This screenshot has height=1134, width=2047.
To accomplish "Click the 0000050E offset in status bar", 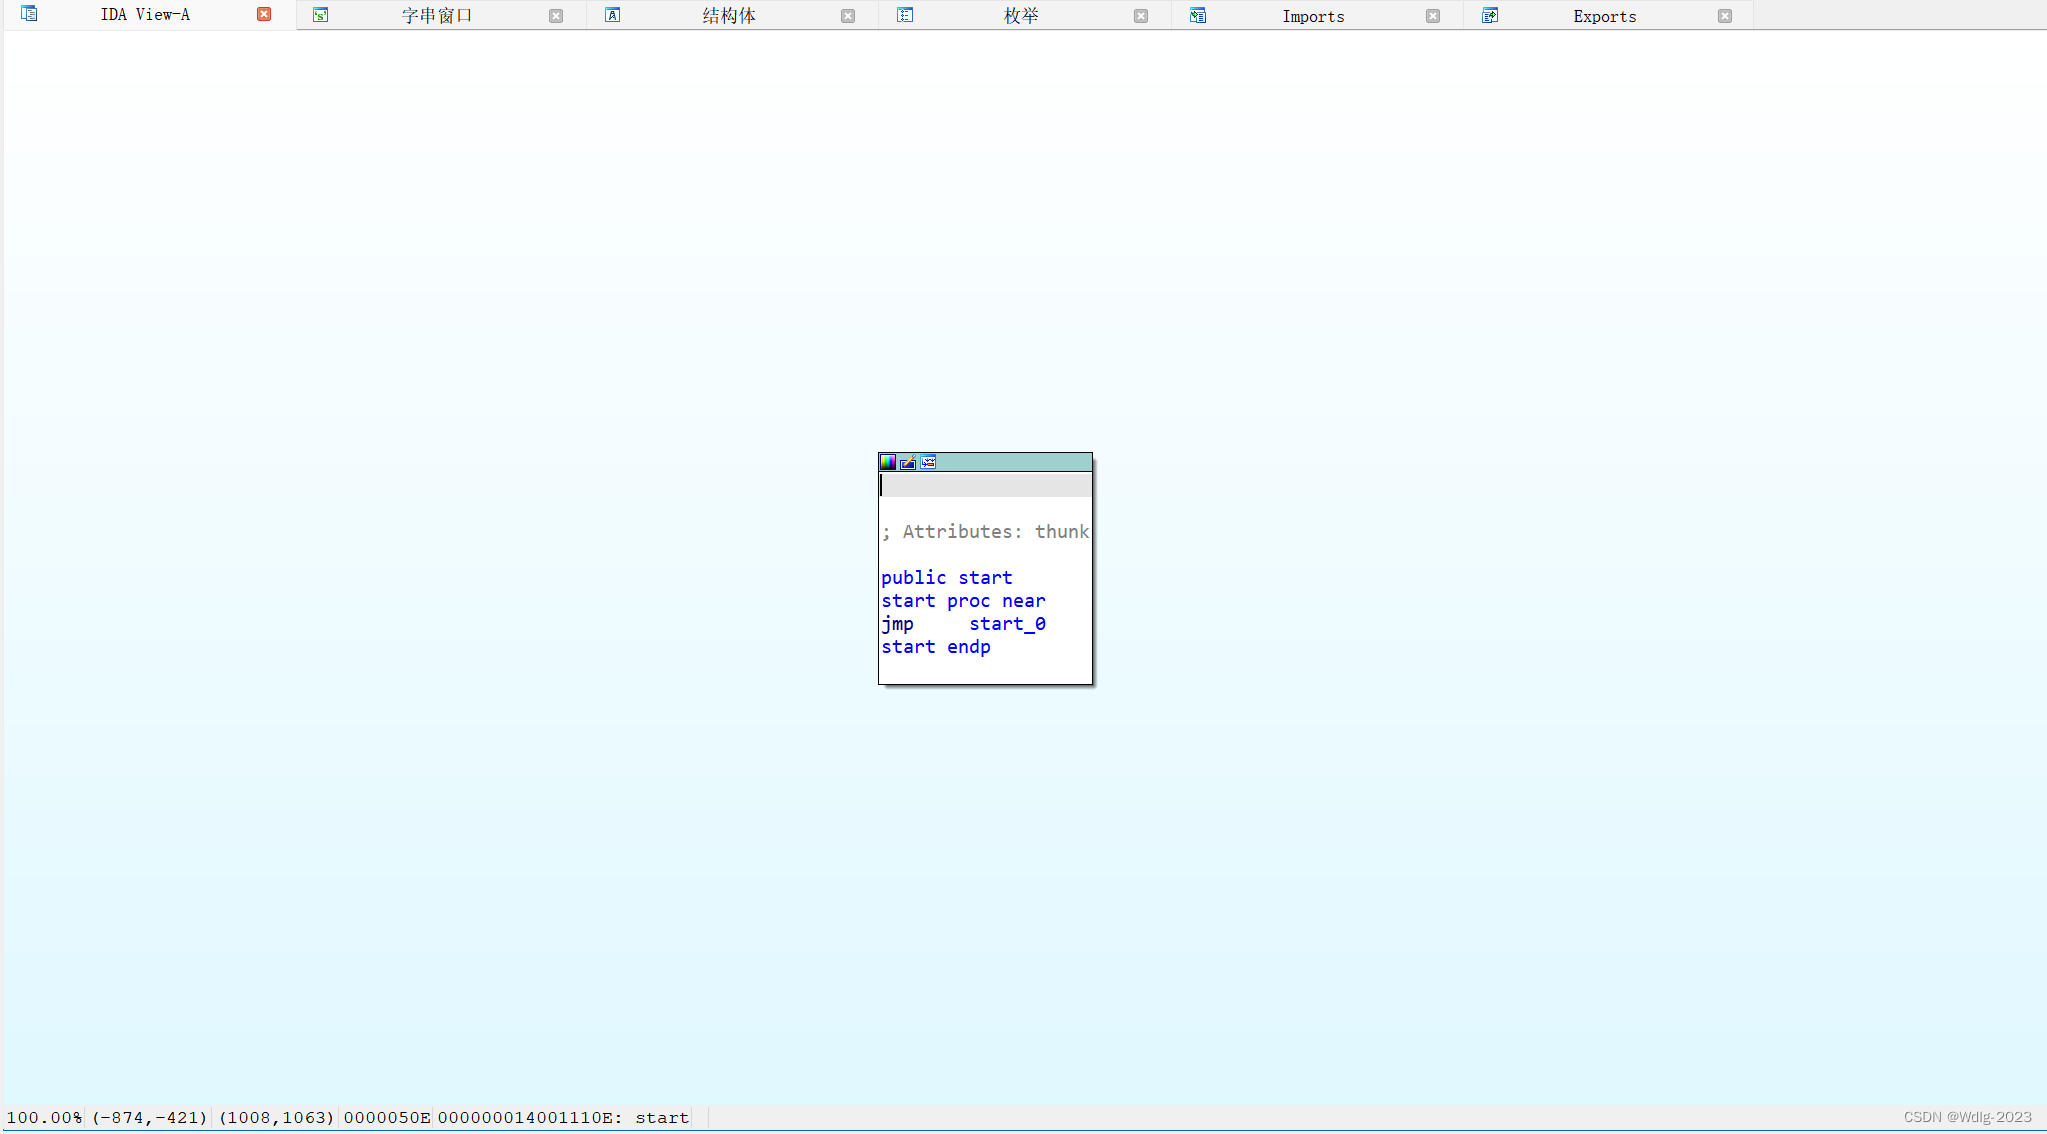I will [387, 1118].
